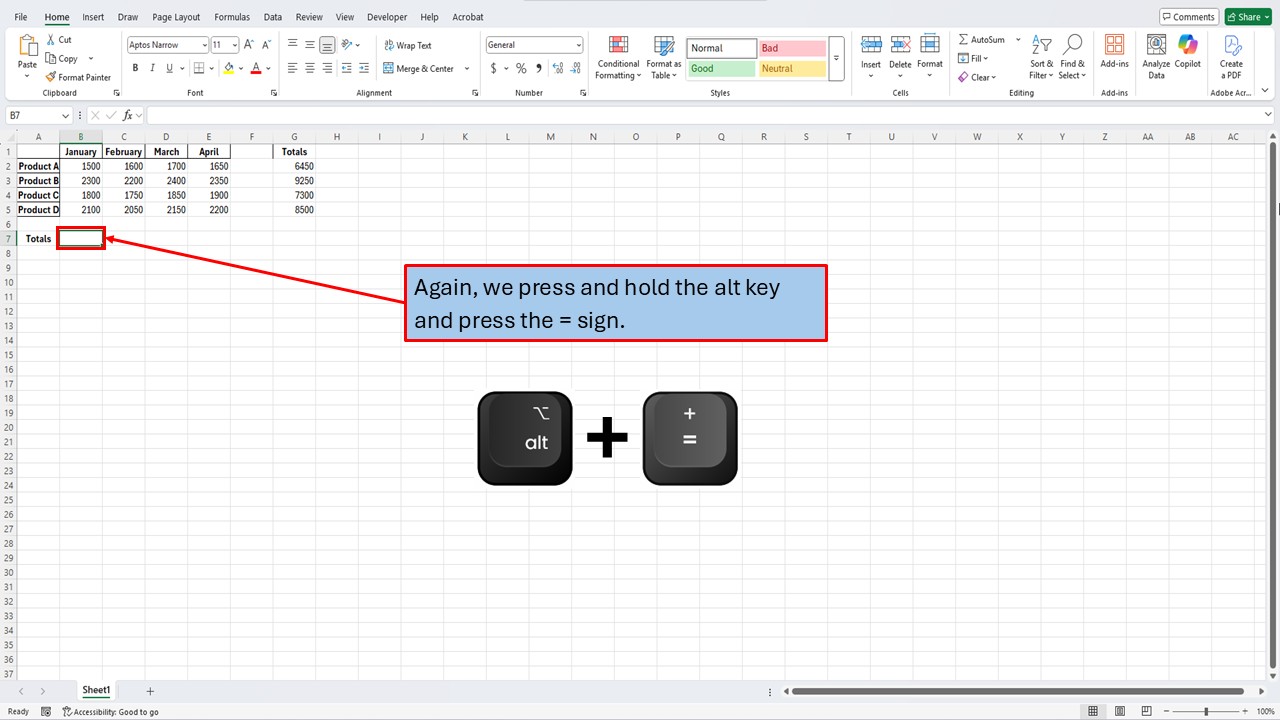Toggle italic formatting
1280x720 pixels.
(x=152, y=68)
